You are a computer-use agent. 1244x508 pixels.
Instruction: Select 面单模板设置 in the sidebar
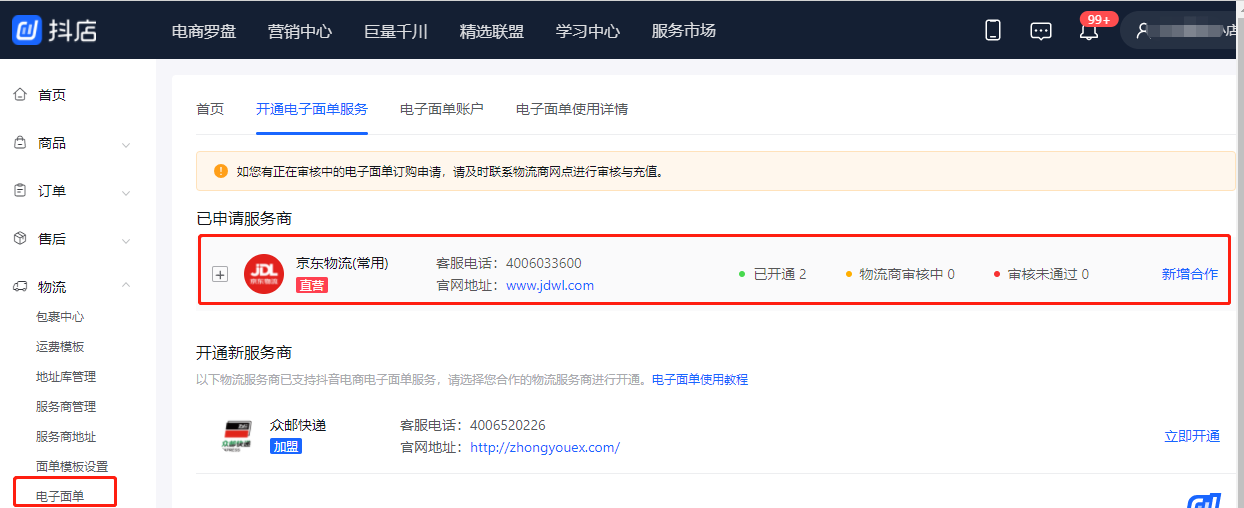point(72,467)
